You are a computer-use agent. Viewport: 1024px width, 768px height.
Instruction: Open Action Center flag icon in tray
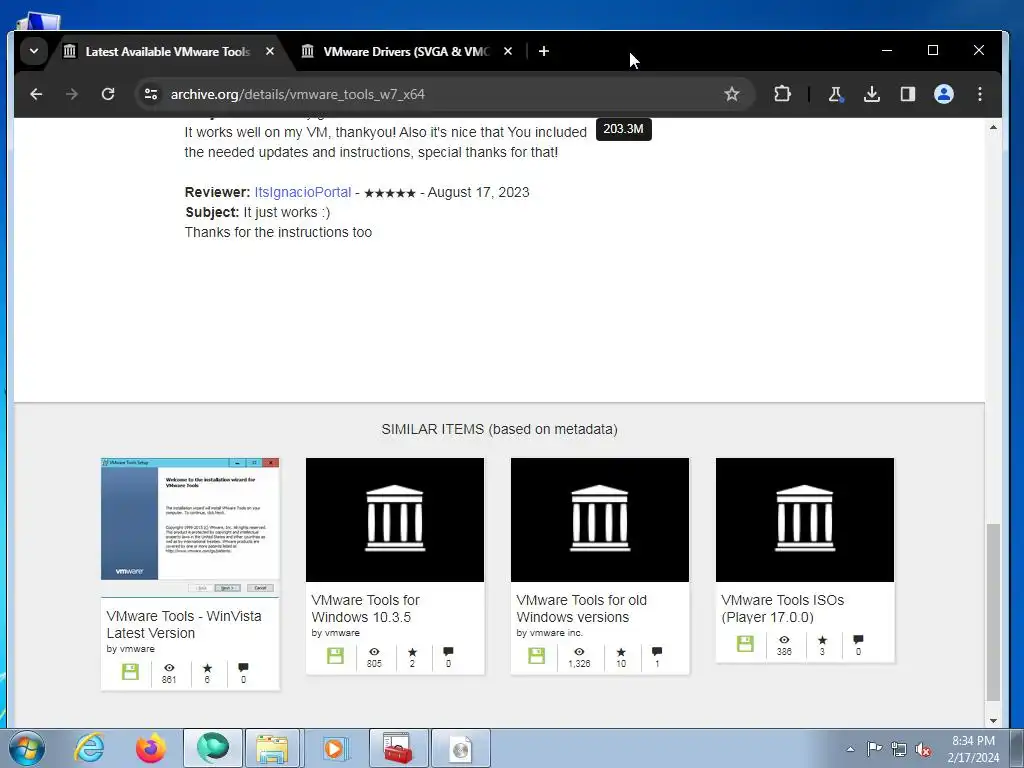coord(874,749)
